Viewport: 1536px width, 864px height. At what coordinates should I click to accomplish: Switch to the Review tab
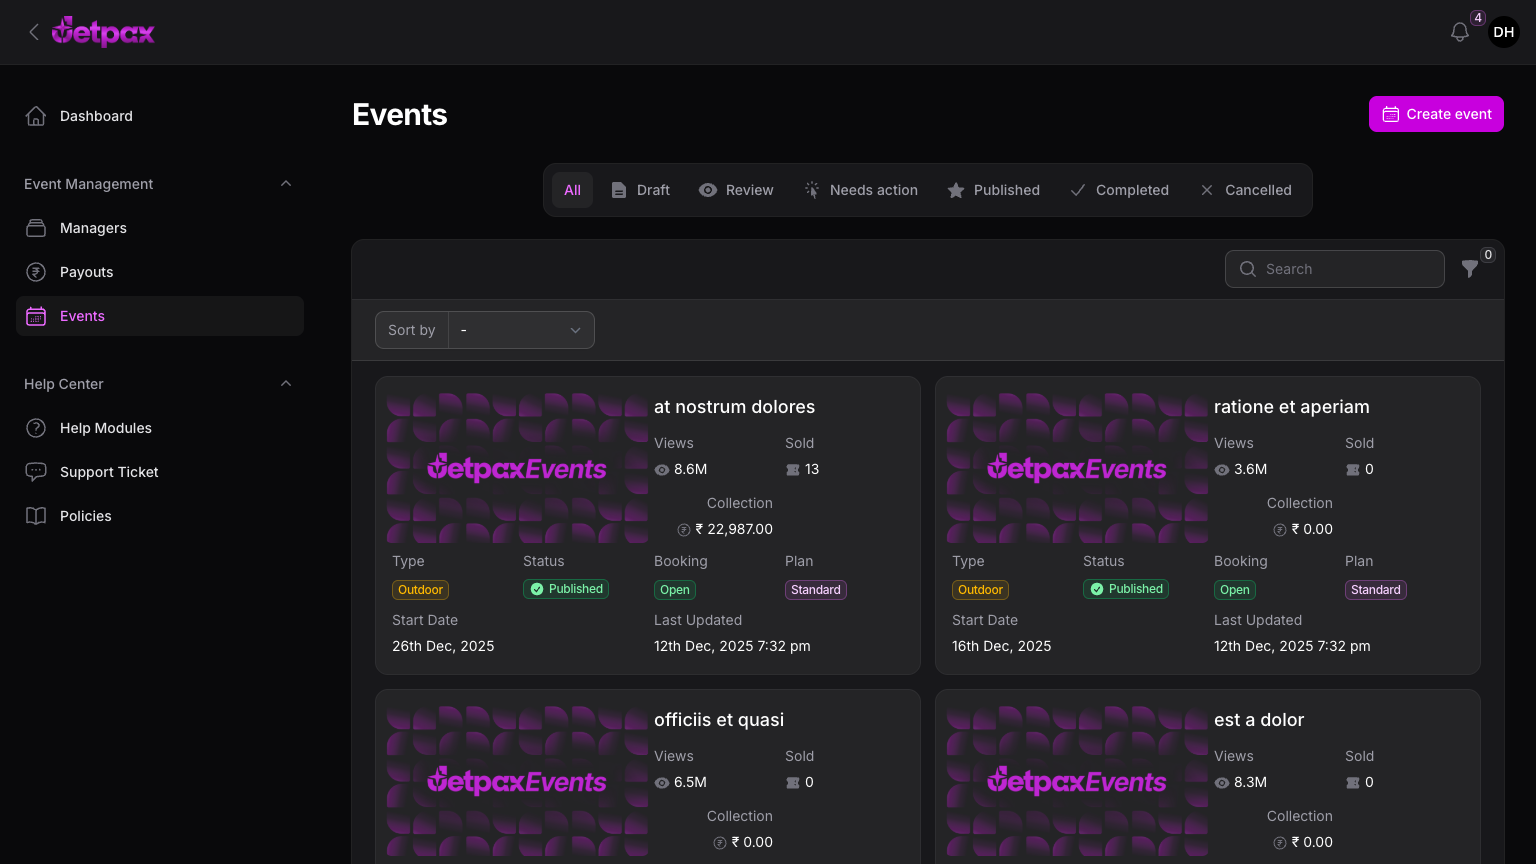[736, 190]
